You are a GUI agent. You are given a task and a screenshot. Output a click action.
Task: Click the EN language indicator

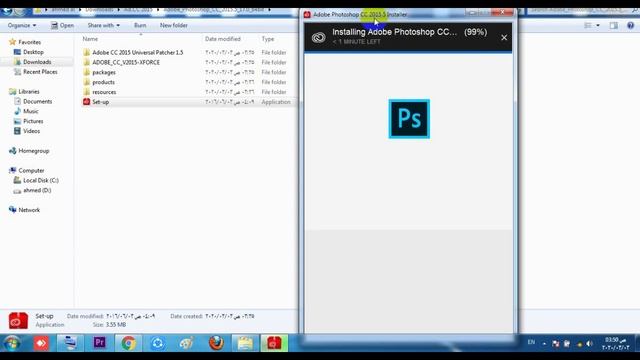coord(531,342)
